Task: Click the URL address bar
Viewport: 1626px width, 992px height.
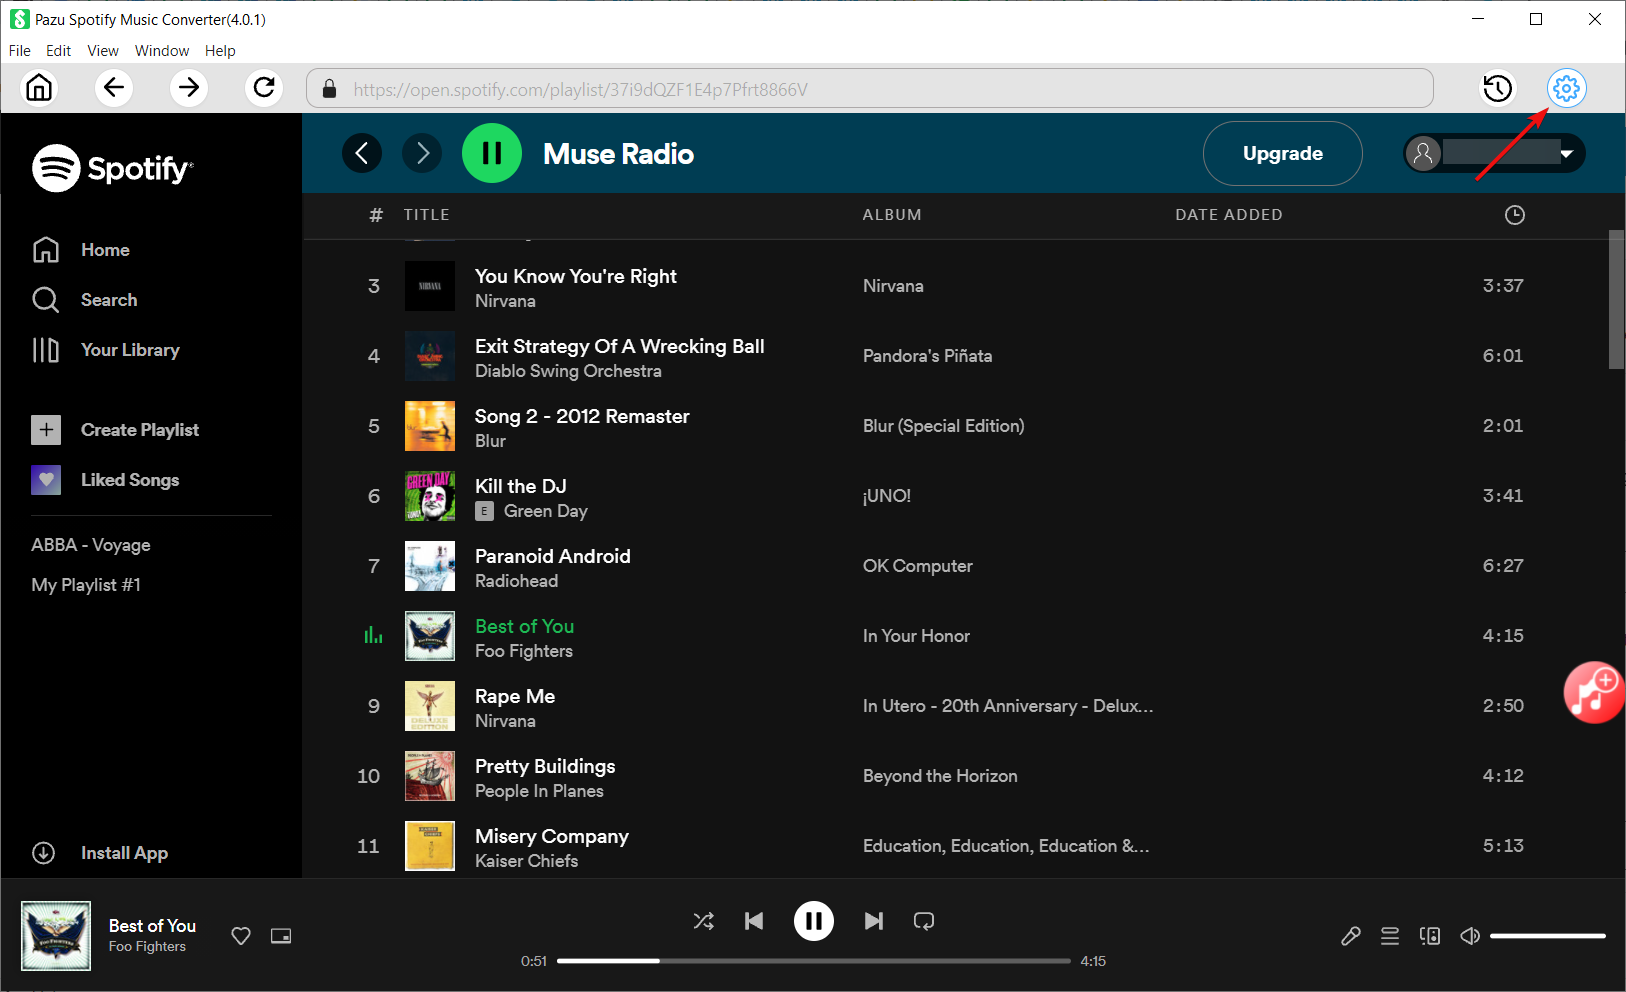Action: tap(870, 89)
